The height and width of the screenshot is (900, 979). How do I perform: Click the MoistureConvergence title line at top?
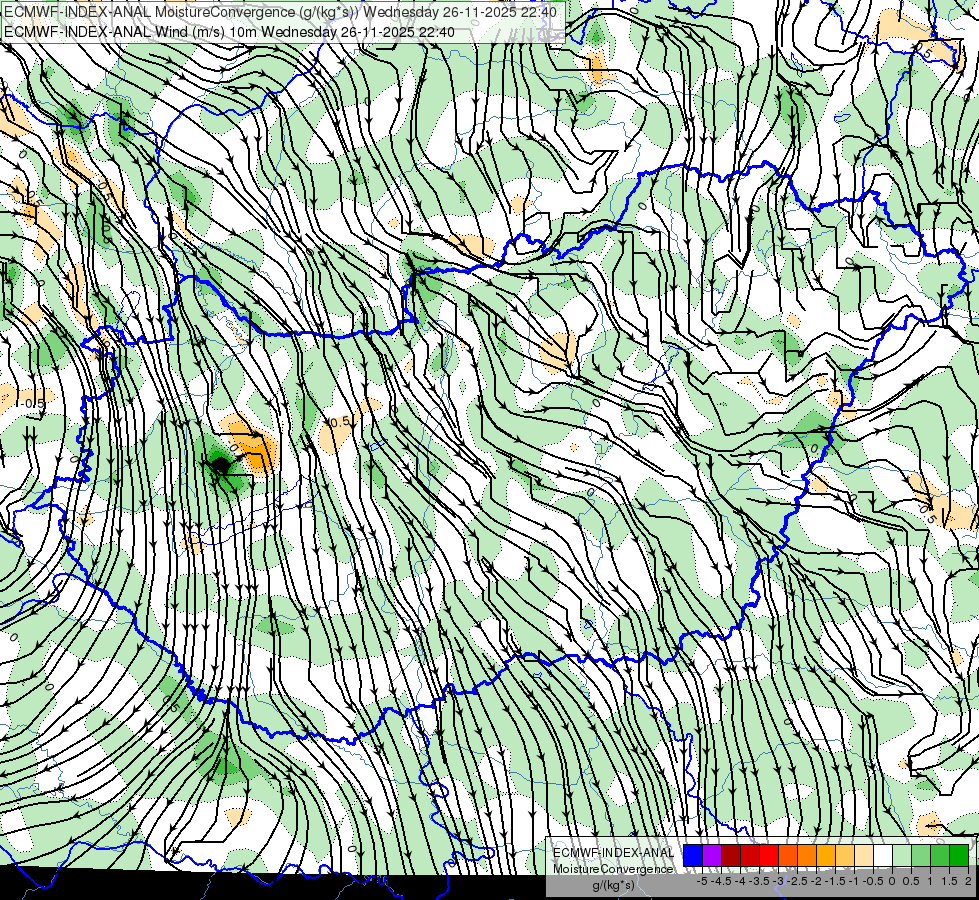pyautogui.click(x=280, y=12)
